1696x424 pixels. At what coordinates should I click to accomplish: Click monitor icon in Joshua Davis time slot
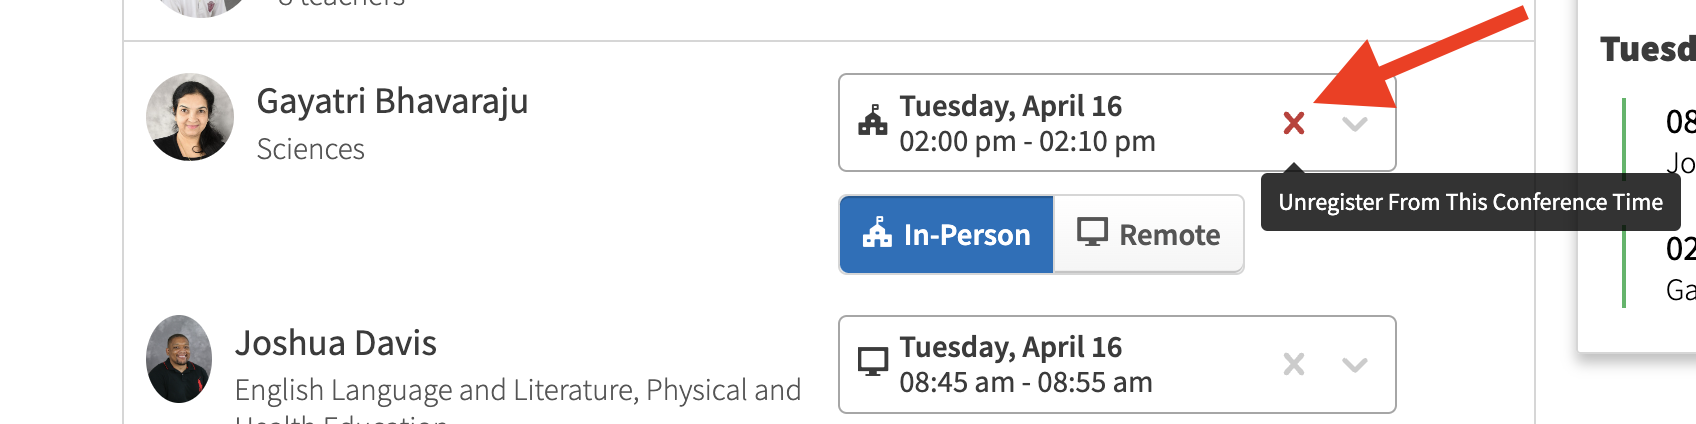click(873, 362)
